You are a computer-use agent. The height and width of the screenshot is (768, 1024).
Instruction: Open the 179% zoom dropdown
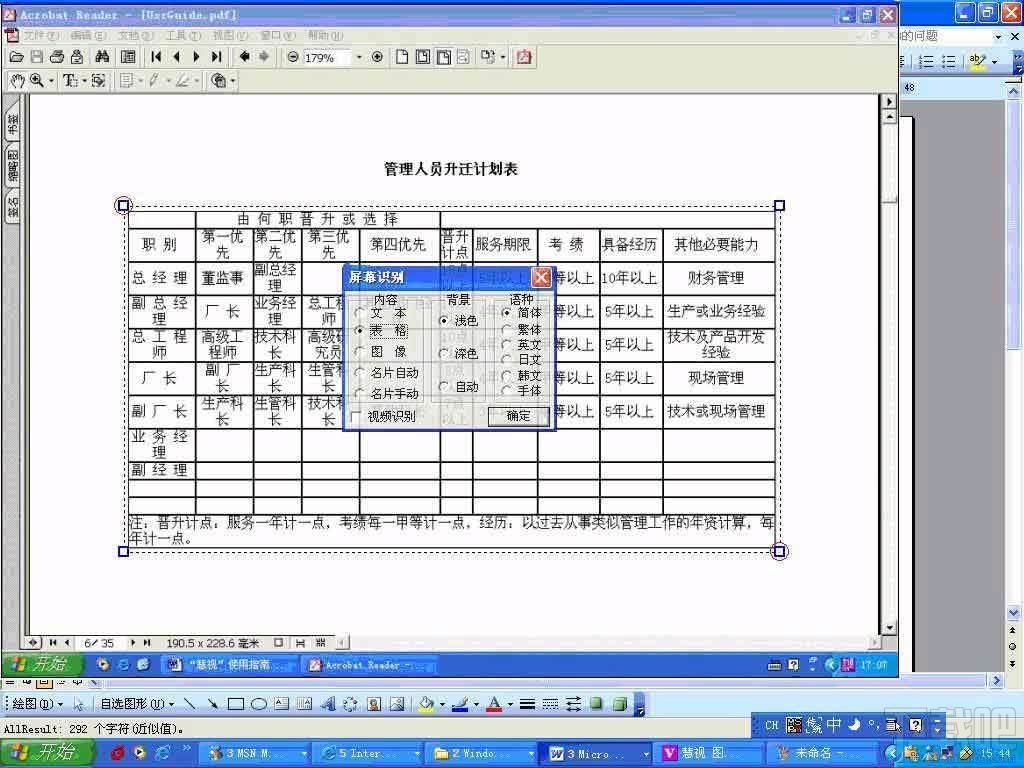[x=357, y=57]
